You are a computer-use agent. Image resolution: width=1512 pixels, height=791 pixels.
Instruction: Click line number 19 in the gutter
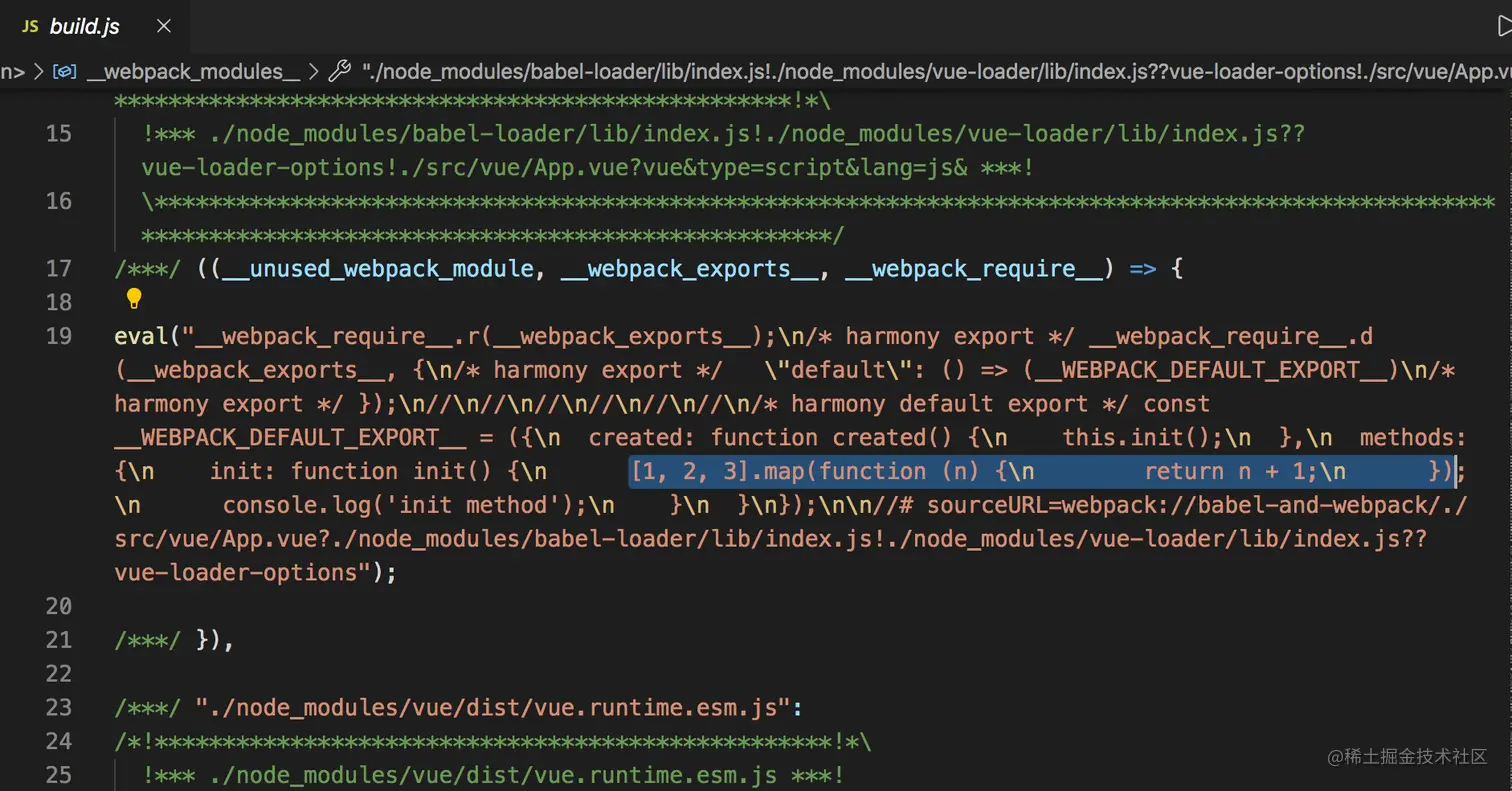click(59, 336)
